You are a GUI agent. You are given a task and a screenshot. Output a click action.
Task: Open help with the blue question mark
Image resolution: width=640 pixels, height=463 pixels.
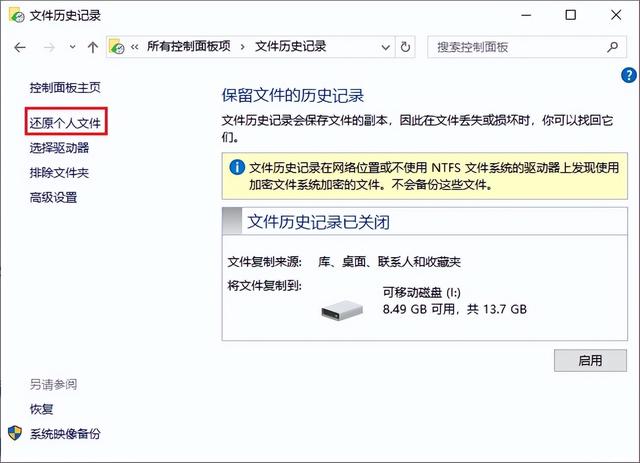(x=629, y=75)
